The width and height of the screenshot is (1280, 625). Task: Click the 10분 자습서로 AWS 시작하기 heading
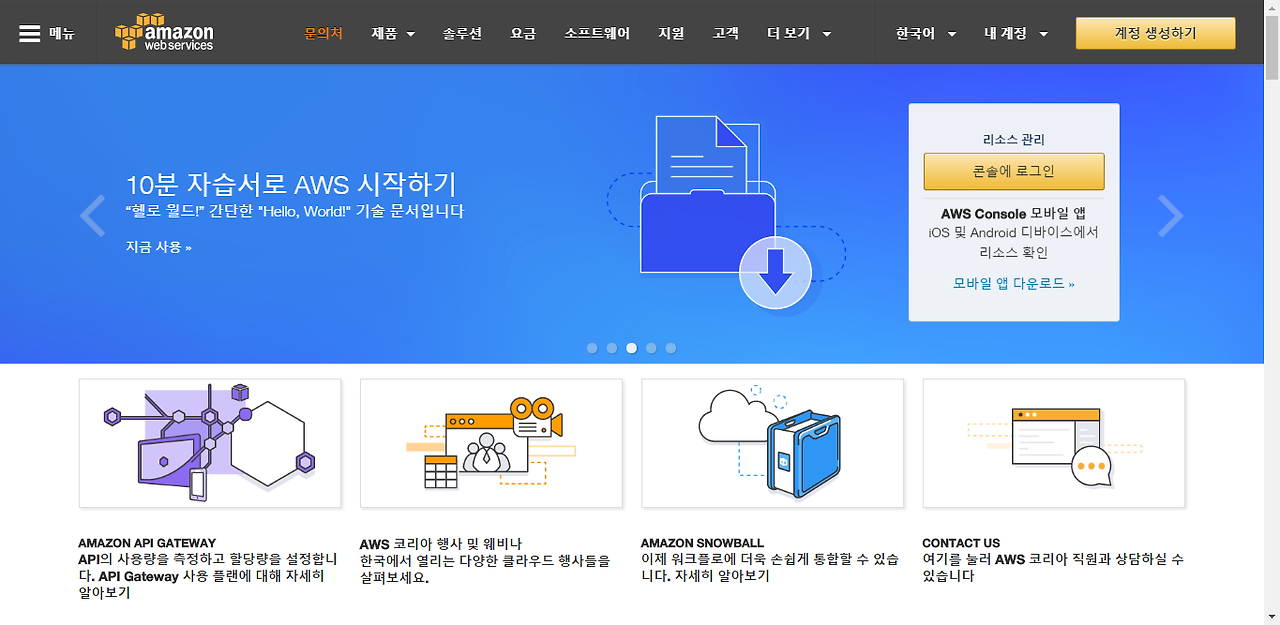click(291, 184)
